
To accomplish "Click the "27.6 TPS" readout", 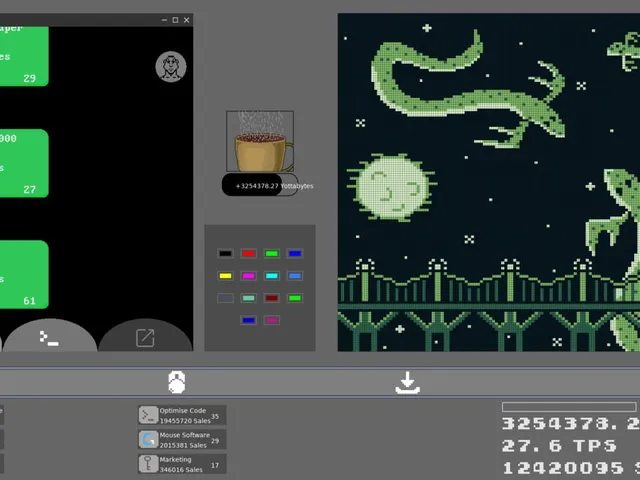I will tap(559, 446).
